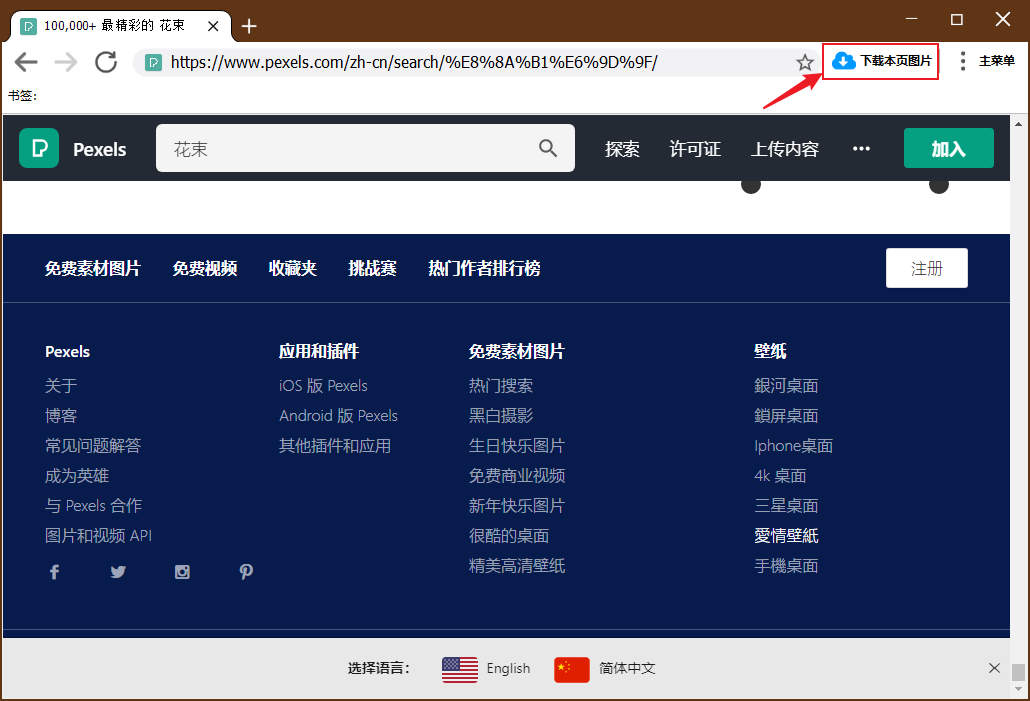The height and width of the screenshot is (701, 1030).
Task: Dismiss the language selection bar
Action: [994, 668]
